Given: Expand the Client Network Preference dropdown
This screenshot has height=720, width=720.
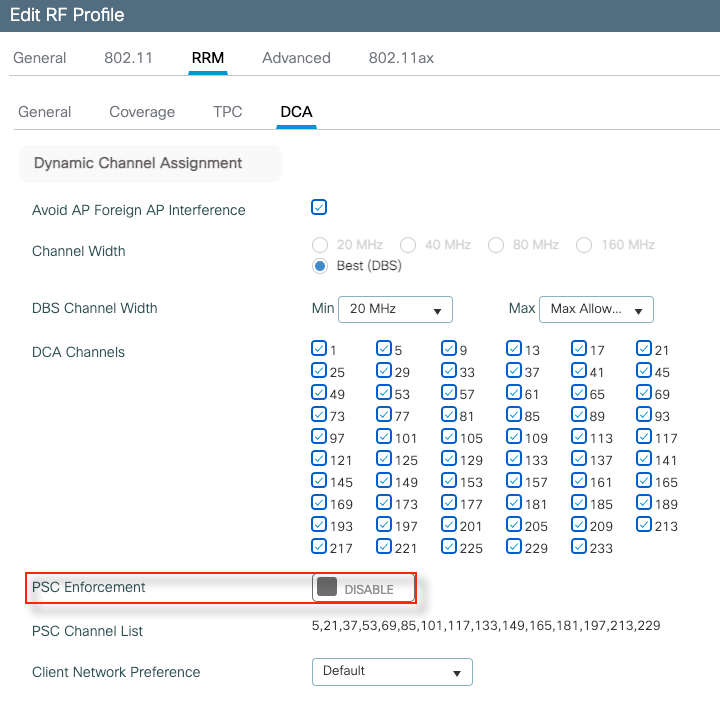Looking at the screenshot, I should [x=392, y=671].
